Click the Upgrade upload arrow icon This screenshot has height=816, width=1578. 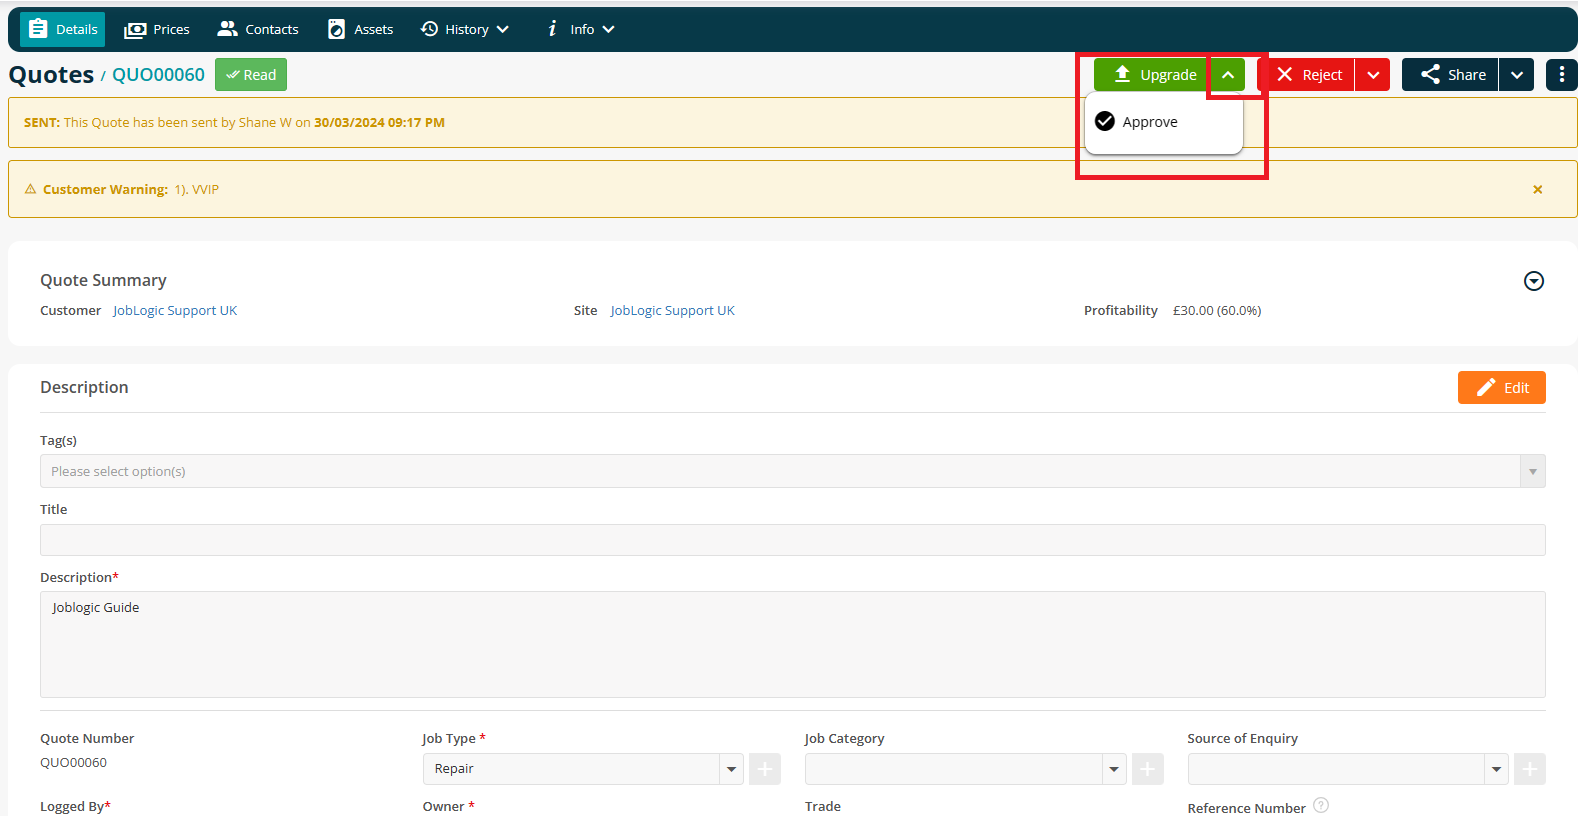1122,74
